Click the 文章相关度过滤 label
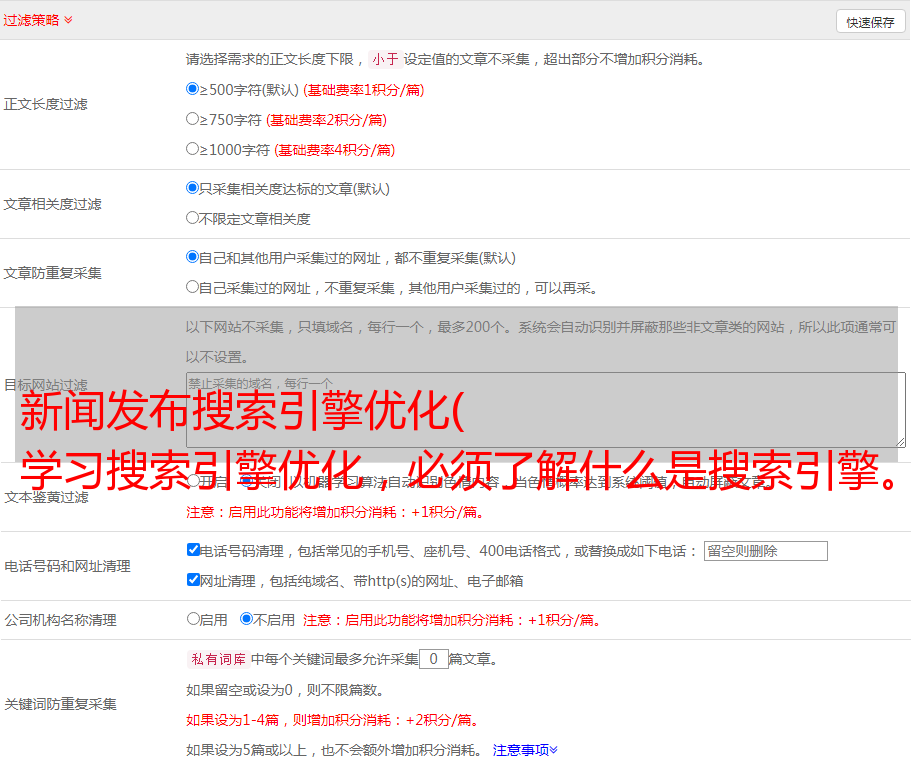The width and height of the screenshot is (912, 768). (x=52, y=204)
